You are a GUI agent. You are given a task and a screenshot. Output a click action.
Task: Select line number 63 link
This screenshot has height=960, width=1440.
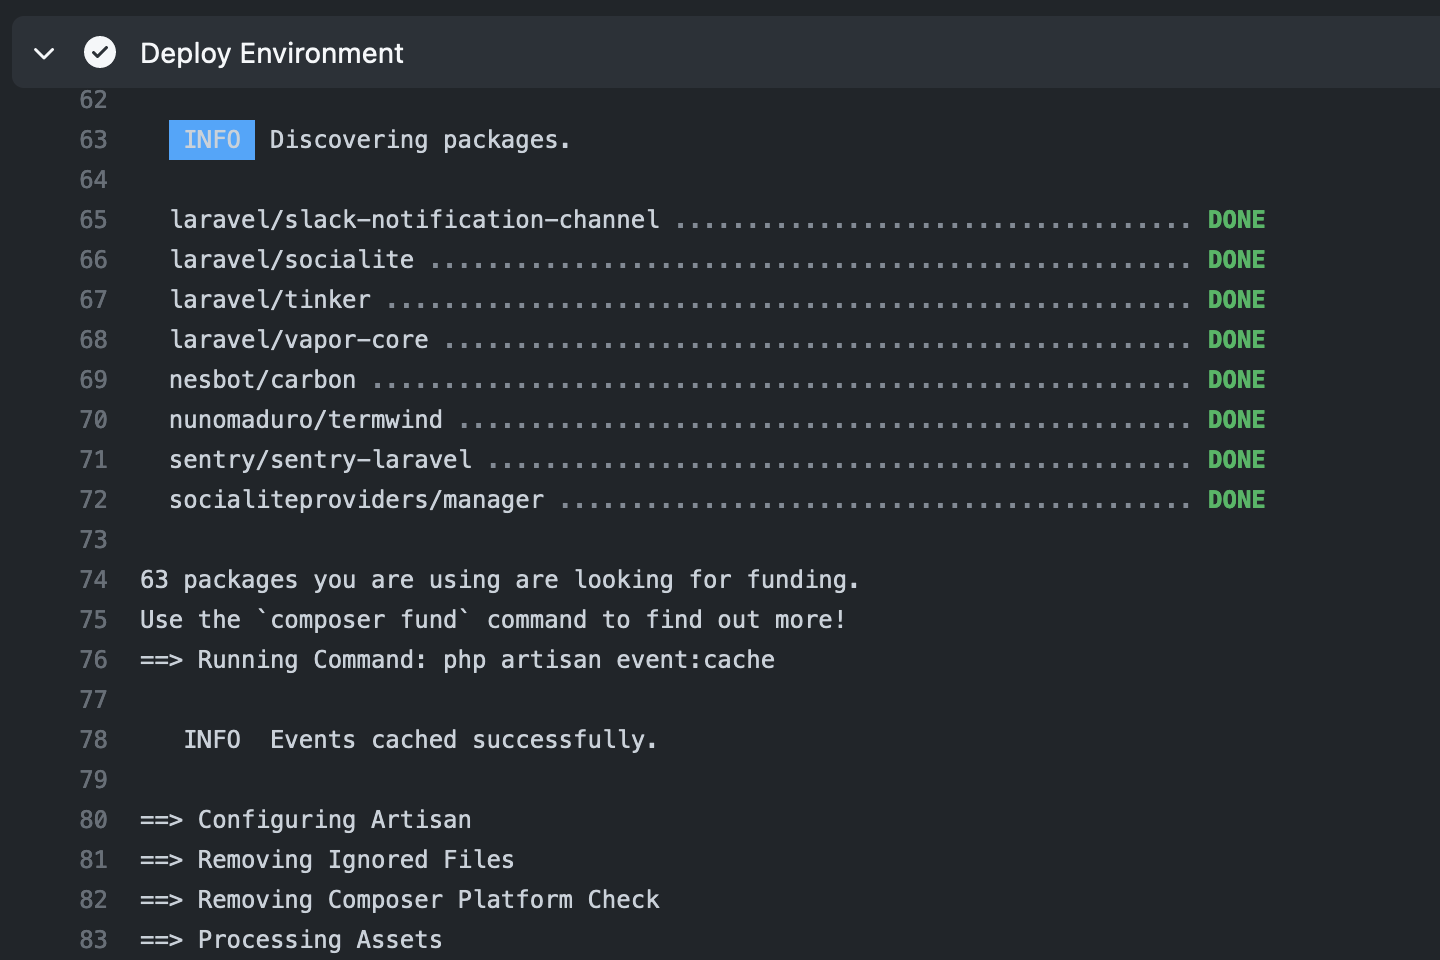93,140
